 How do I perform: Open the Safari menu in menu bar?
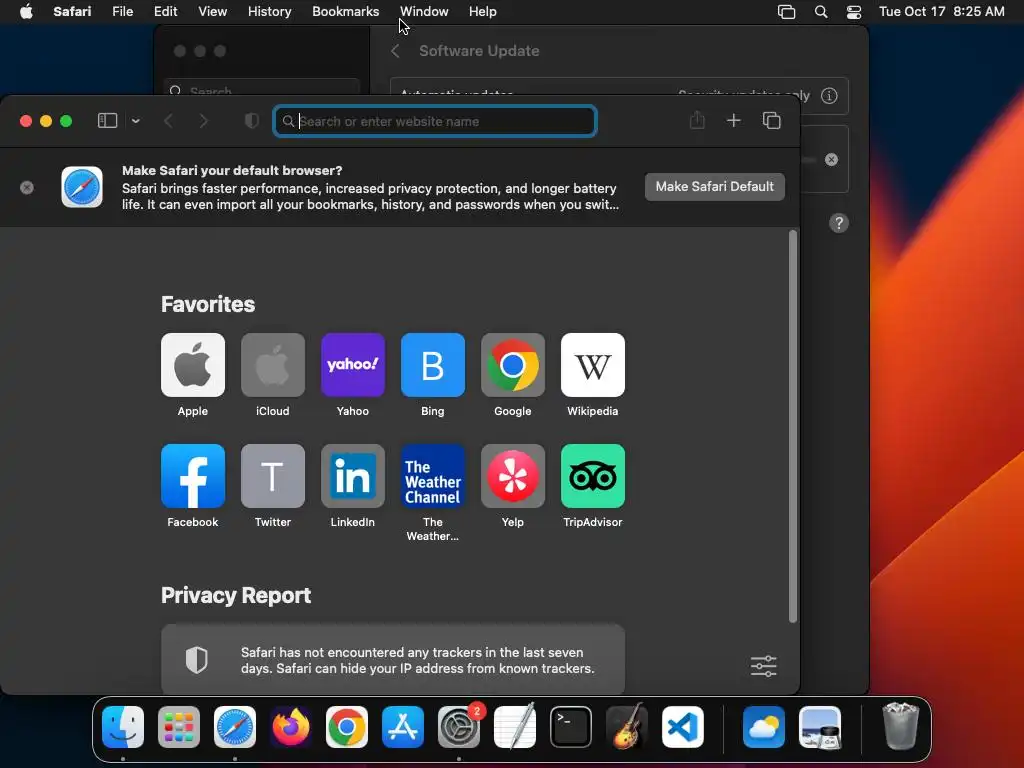(x=72, y=11)
